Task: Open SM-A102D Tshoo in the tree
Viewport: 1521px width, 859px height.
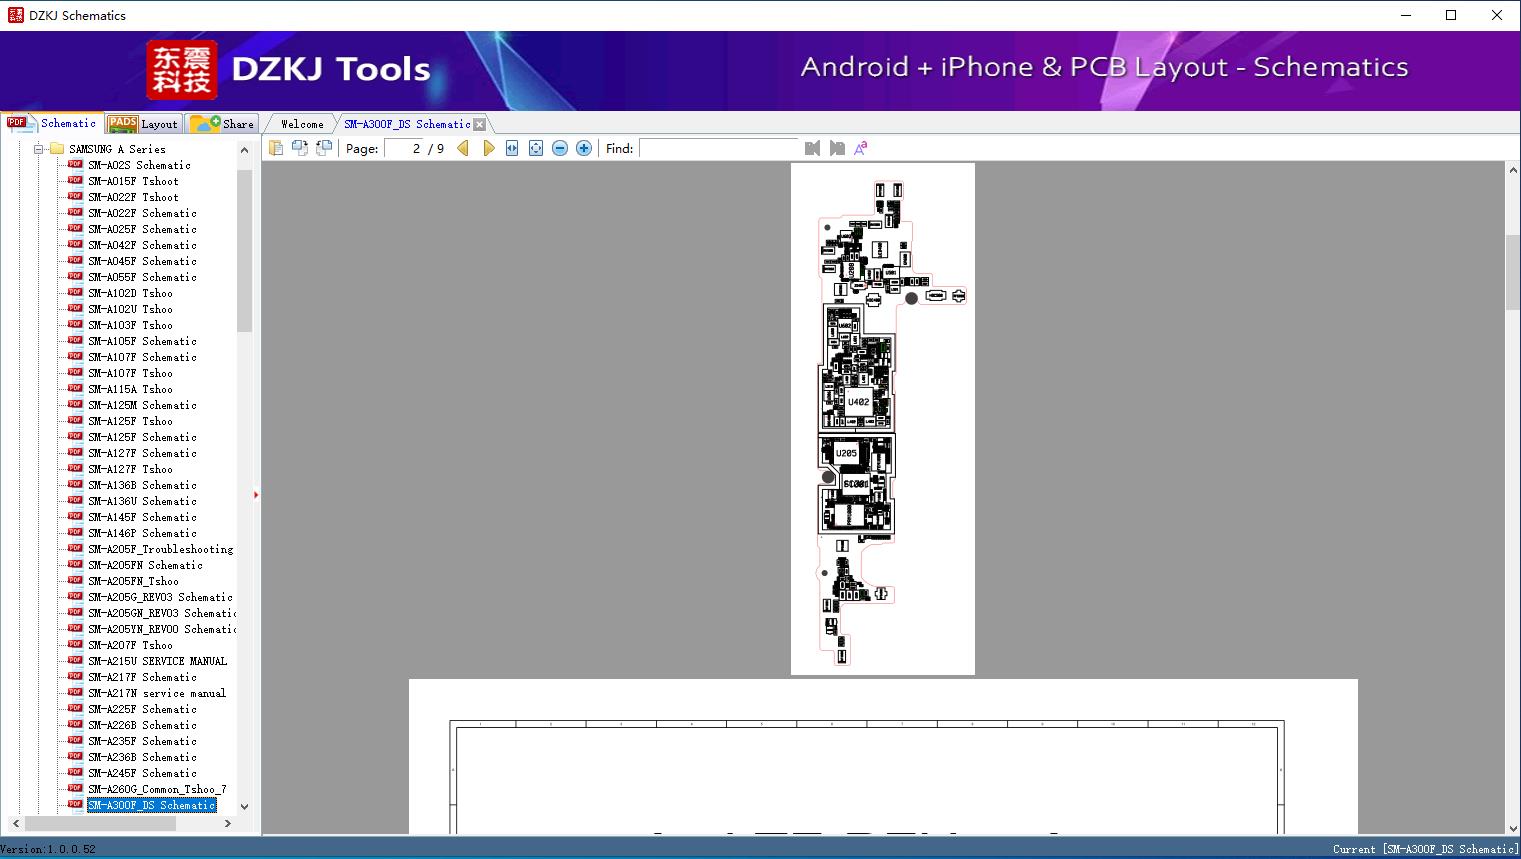Action: coord(130,293)
